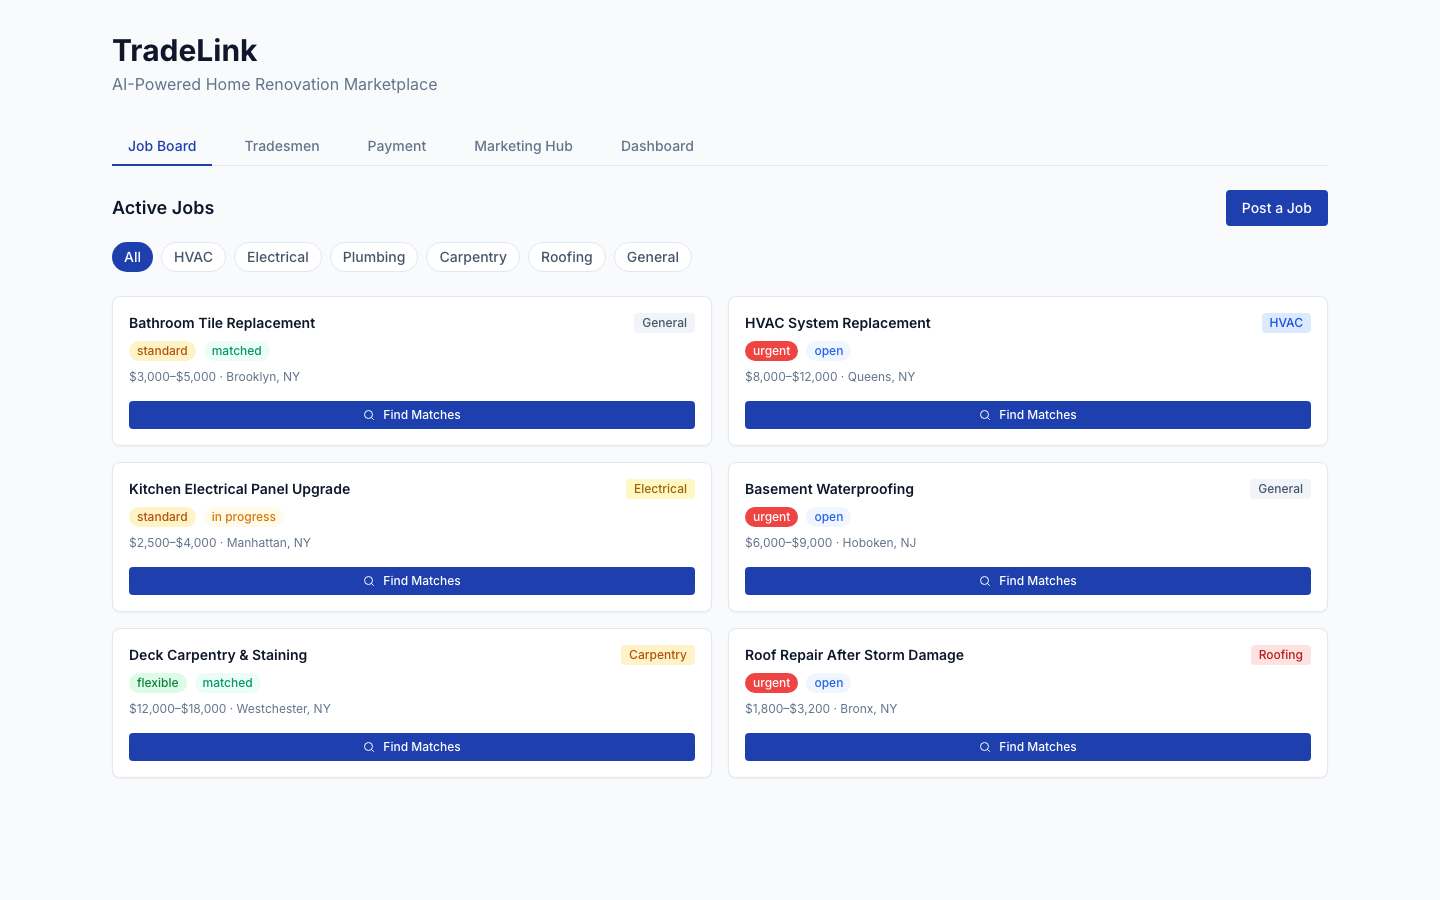
Task: Click search icon in Basement Waterproofing card
Action: pyautogui.click(x=985, y=581)
